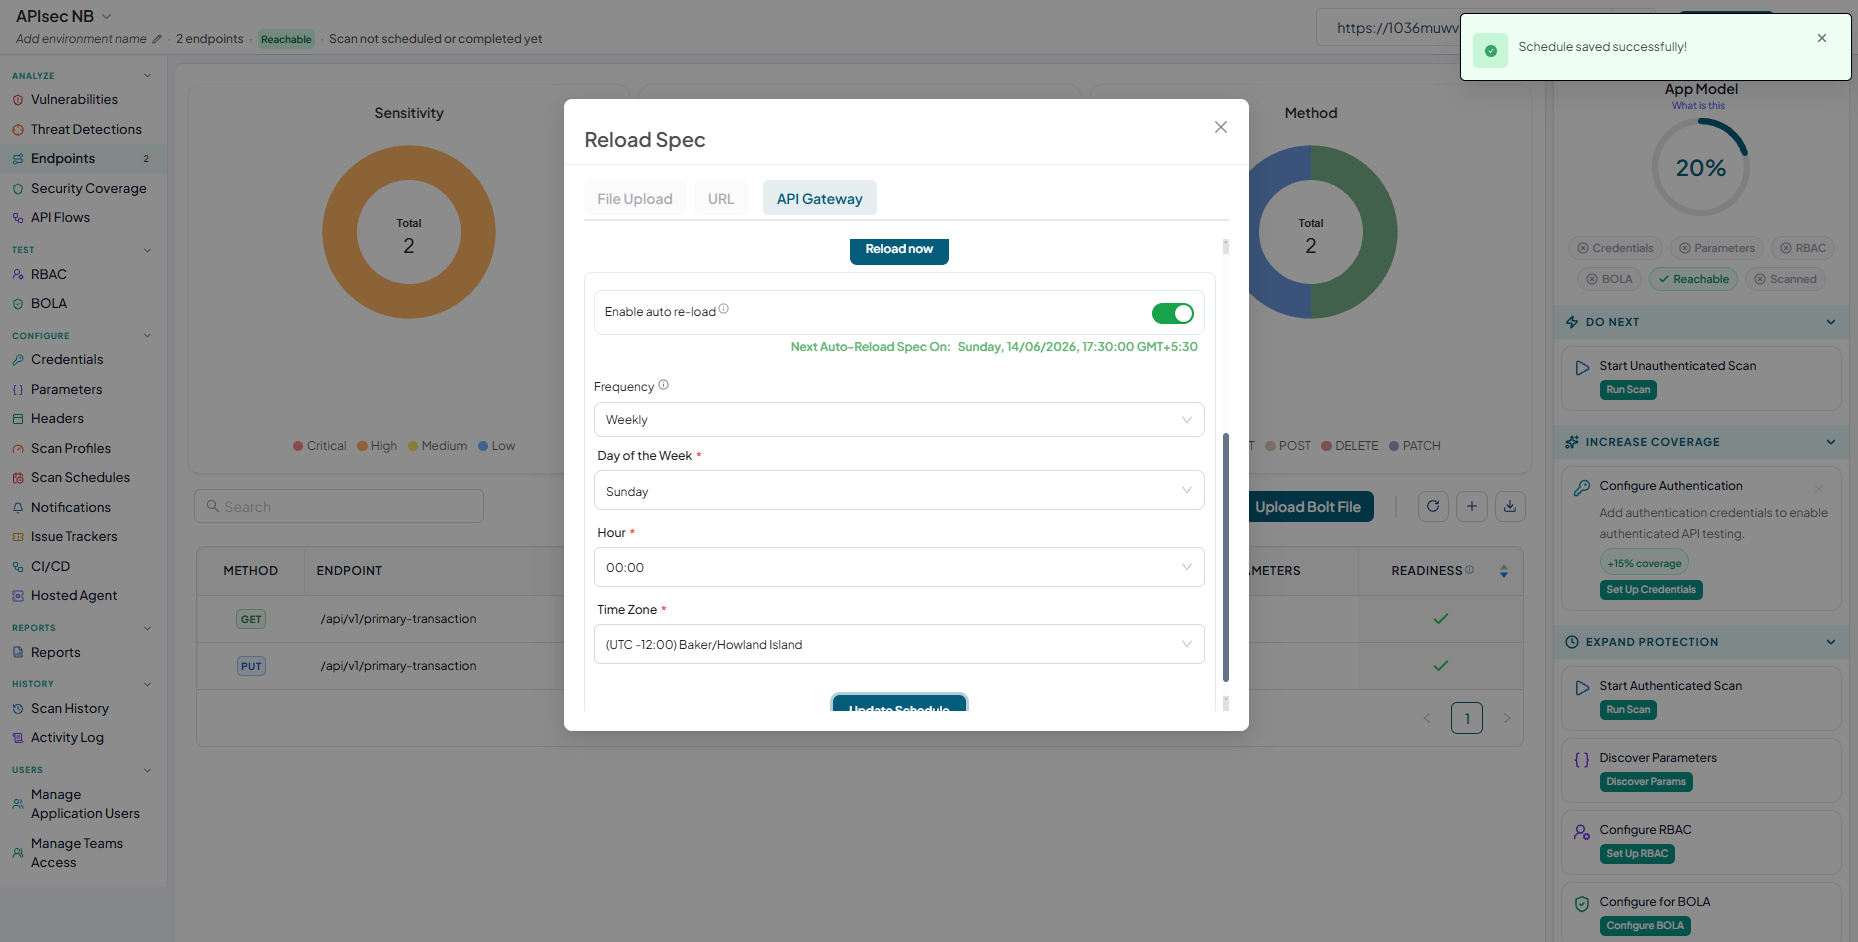Open Issue Trackers
1858x942 pixels.
point(74,537)
